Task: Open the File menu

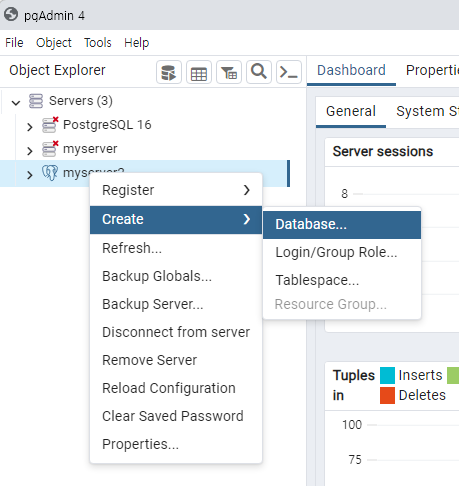Action: [14, 43]
